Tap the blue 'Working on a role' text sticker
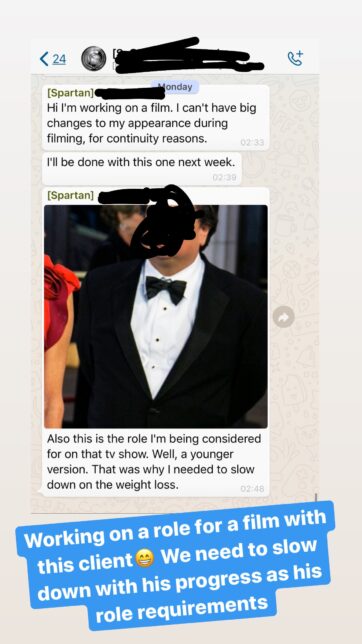Screen dimensions: 362x644 tap(177, 567)
